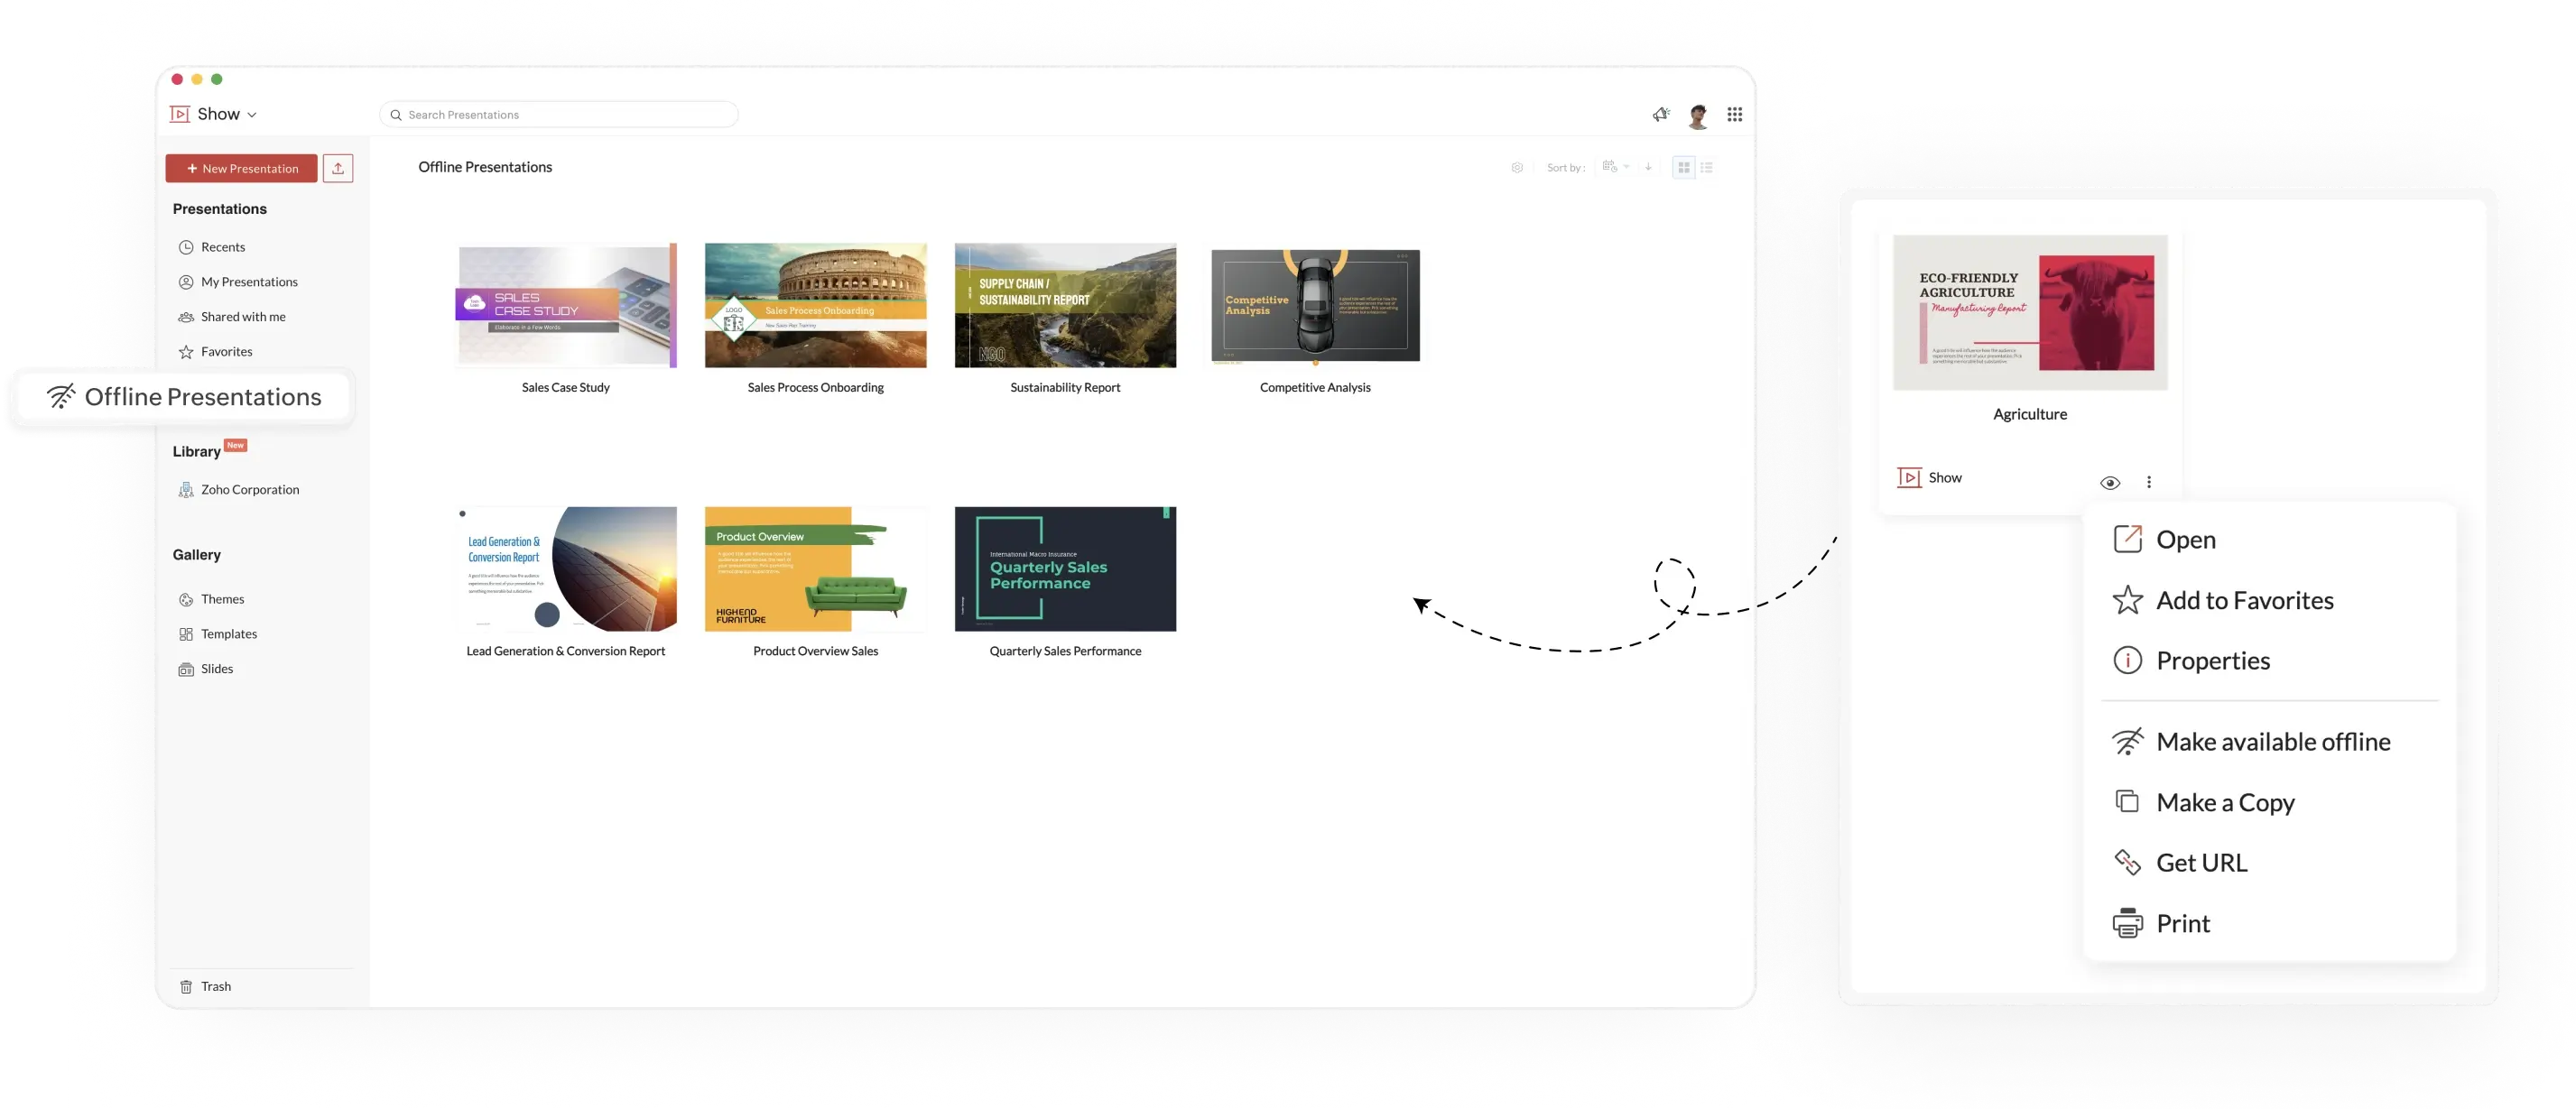
Task: Open the Zoho apps grid icon
Action: point(1735,114)
